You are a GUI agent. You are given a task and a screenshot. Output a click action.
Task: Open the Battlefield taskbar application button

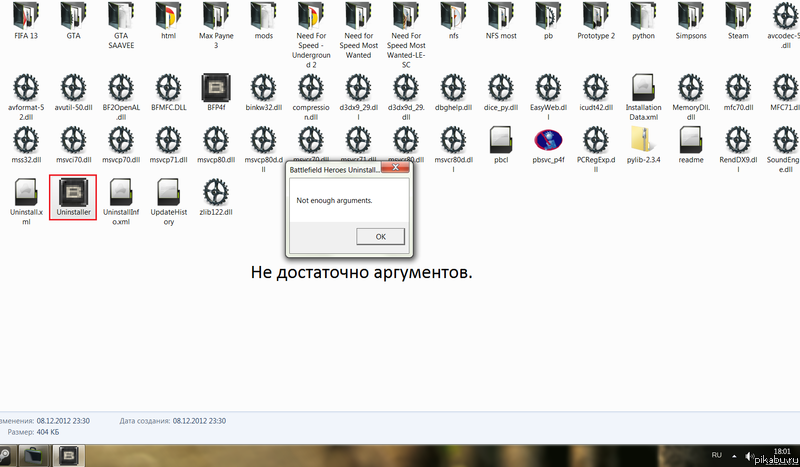point(69,455)
